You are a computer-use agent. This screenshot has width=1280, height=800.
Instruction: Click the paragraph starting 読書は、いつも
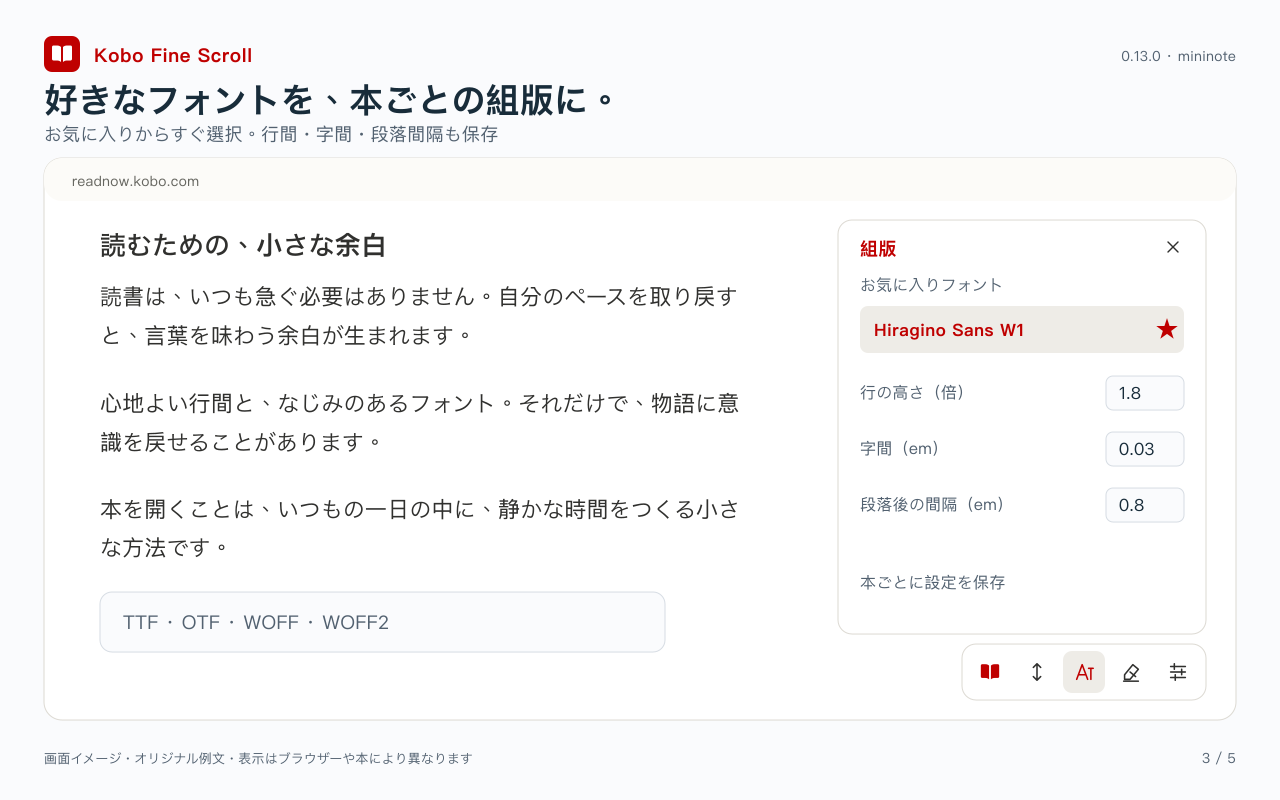pyautogui.click(x=420, y=315)
